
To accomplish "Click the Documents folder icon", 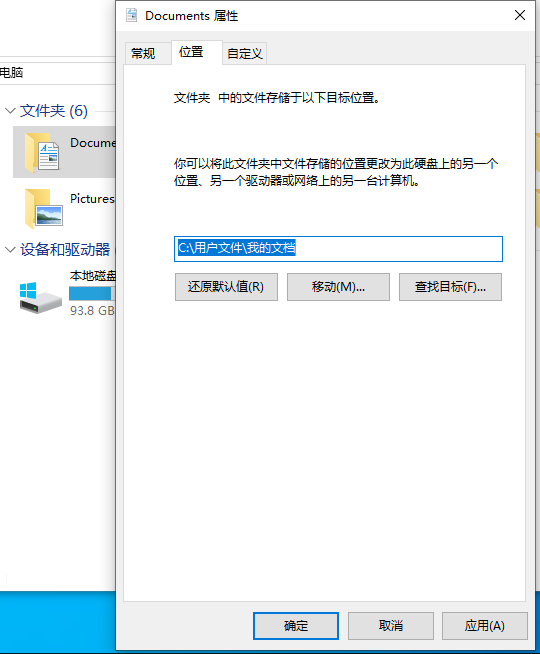I will pyautogui.click(x=42, y=152).
